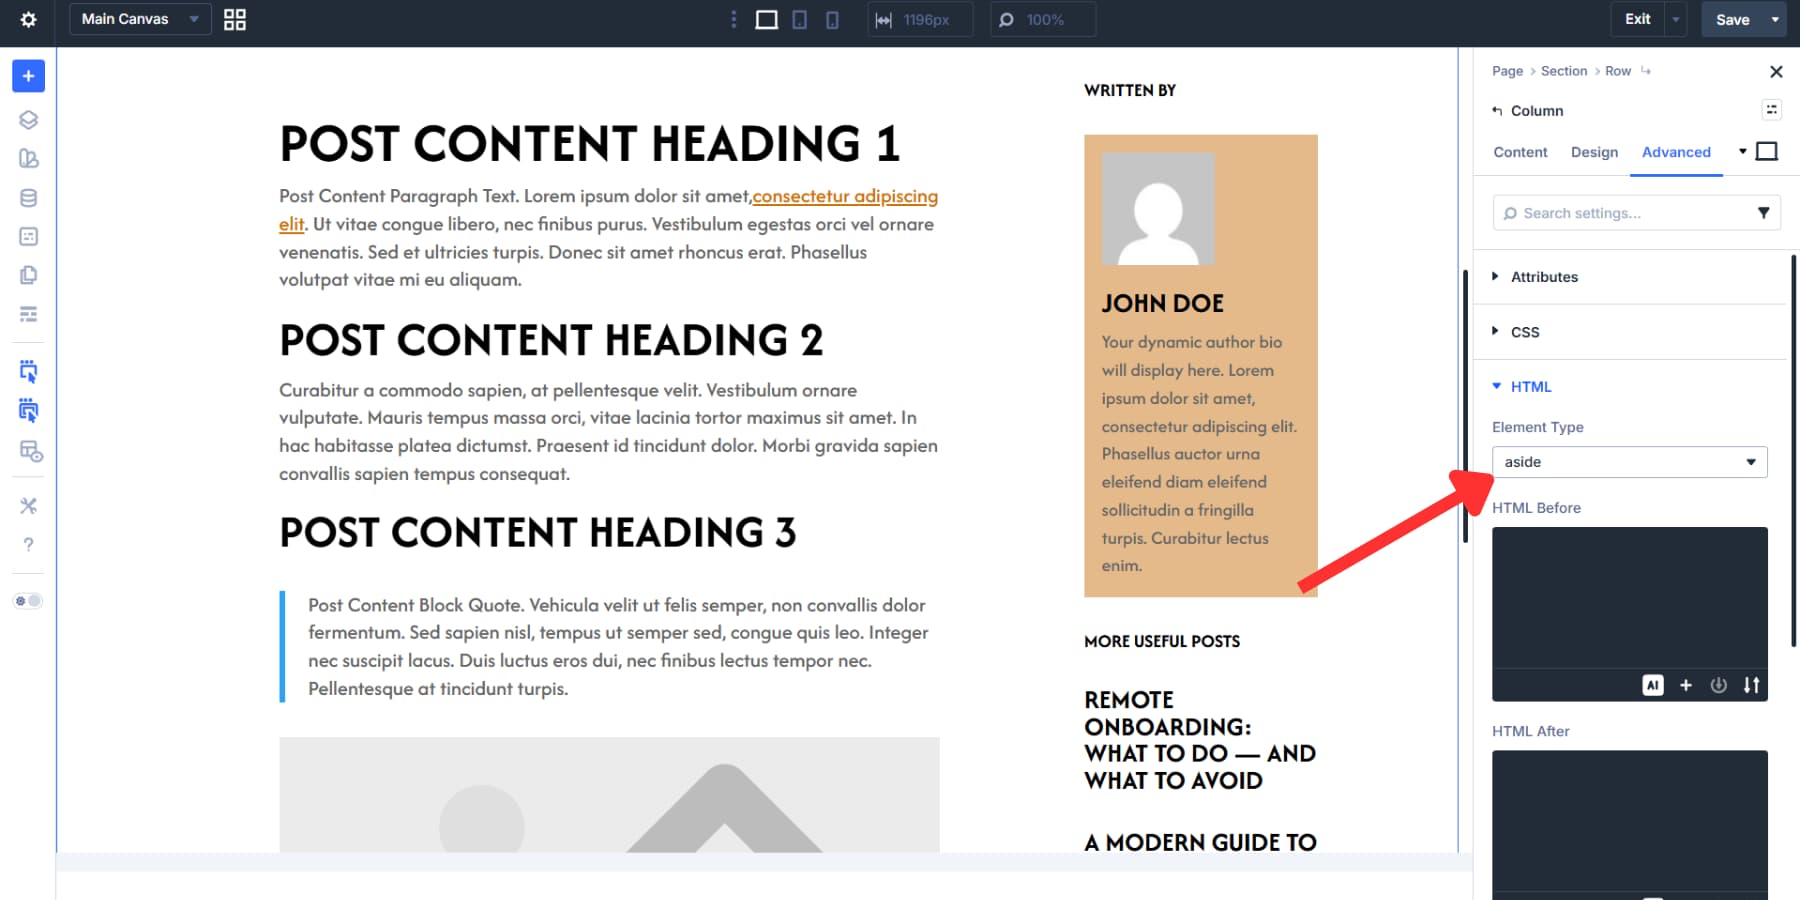Viewport: 1800px width, 900px height.
Task: Click the wrench tools icon in left sidebar
Action: pyautogui.click(x=28, y=505)
